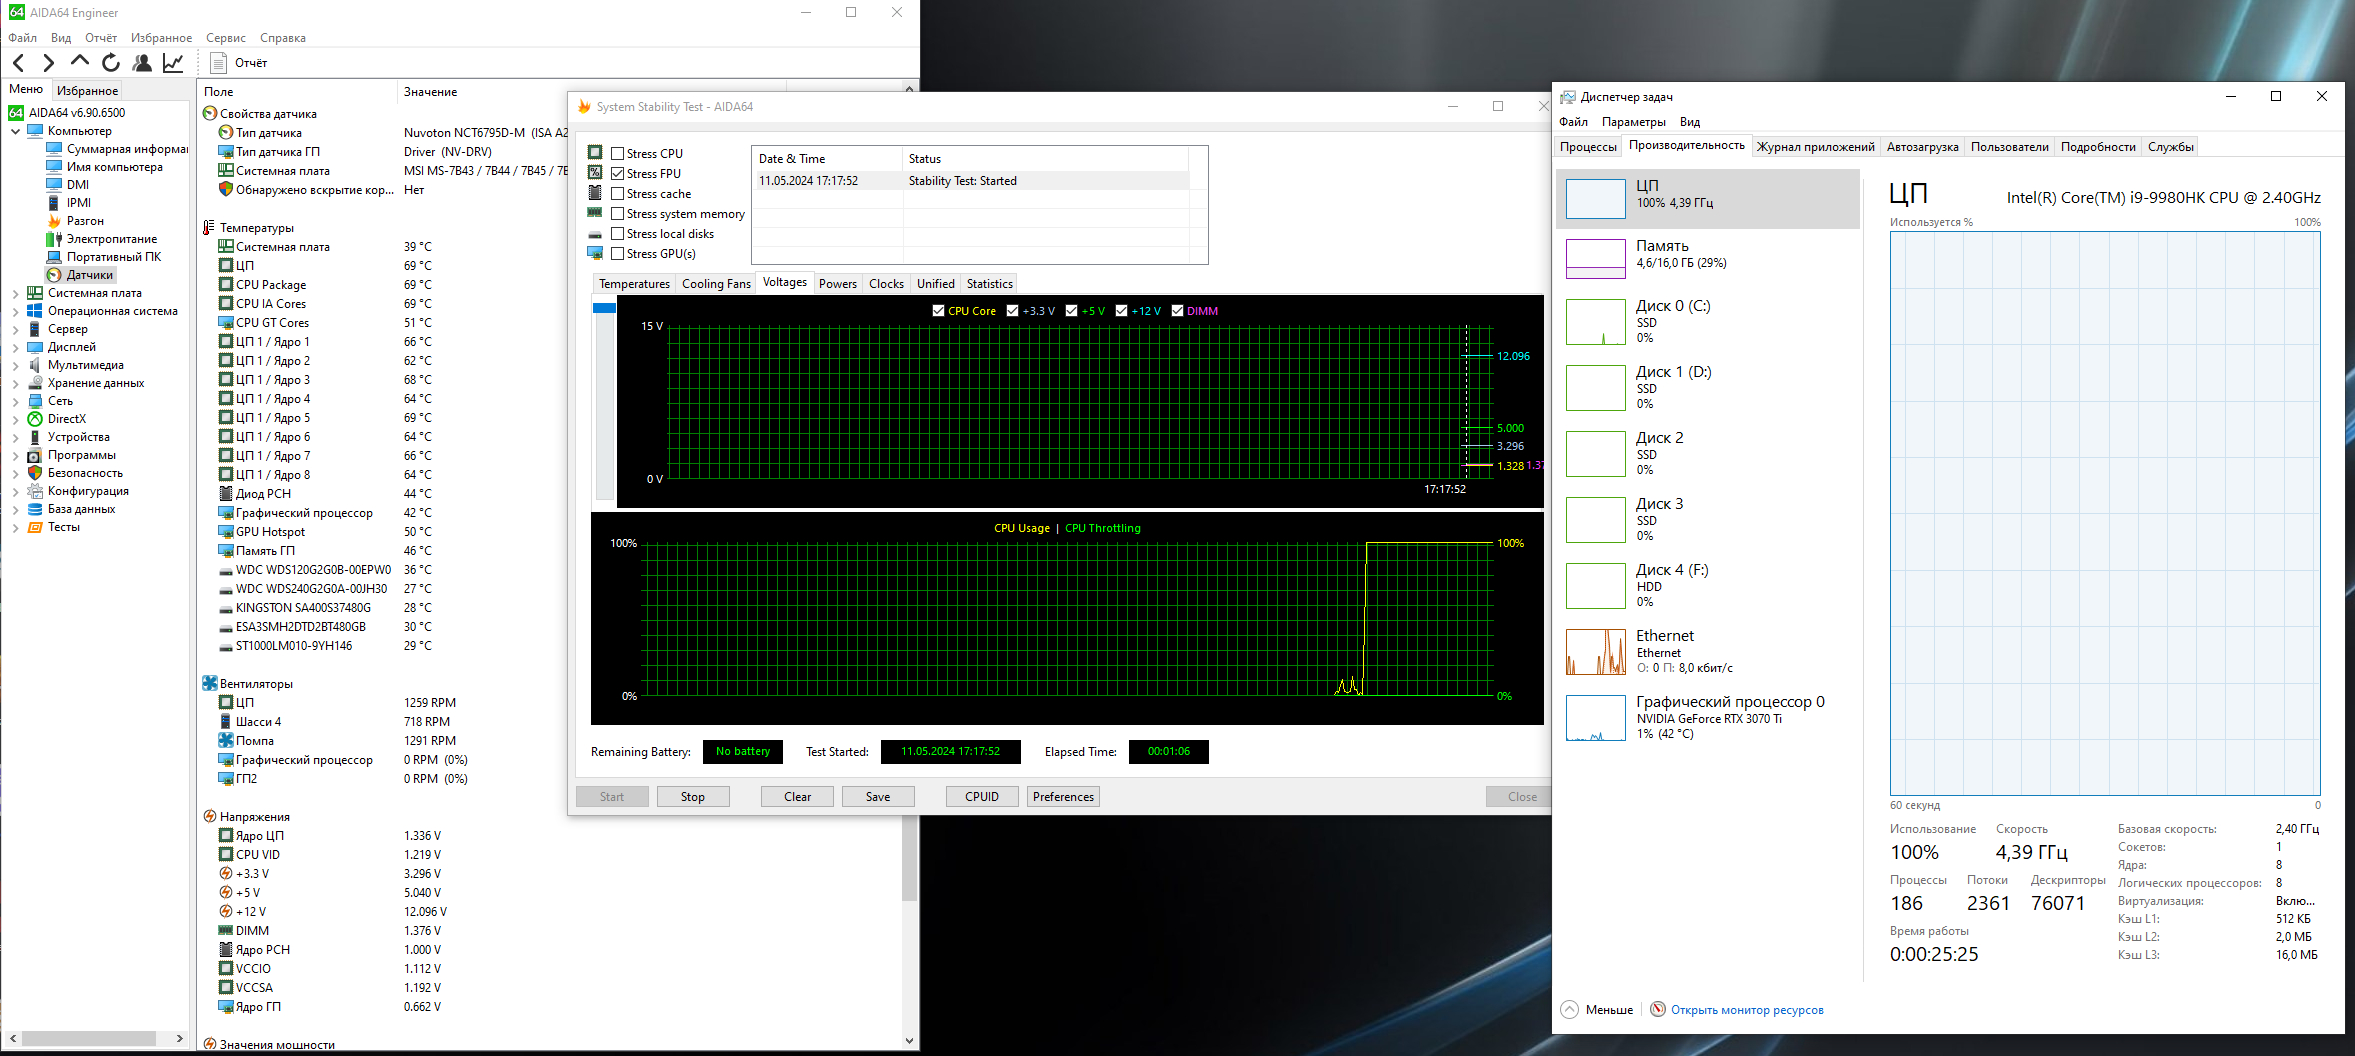Open the Параметры menu in Task Manager
This screenshot has height=1056, width=2355.
click(x=1634, y=122)
